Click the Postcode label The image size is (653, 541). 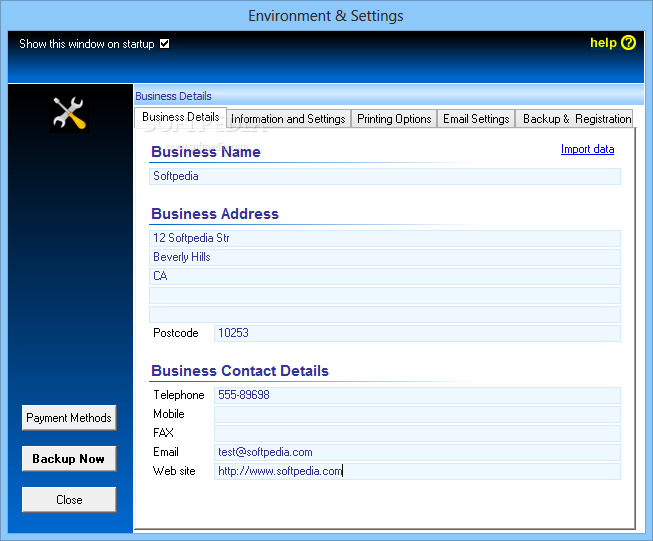(x=176, y=333)
